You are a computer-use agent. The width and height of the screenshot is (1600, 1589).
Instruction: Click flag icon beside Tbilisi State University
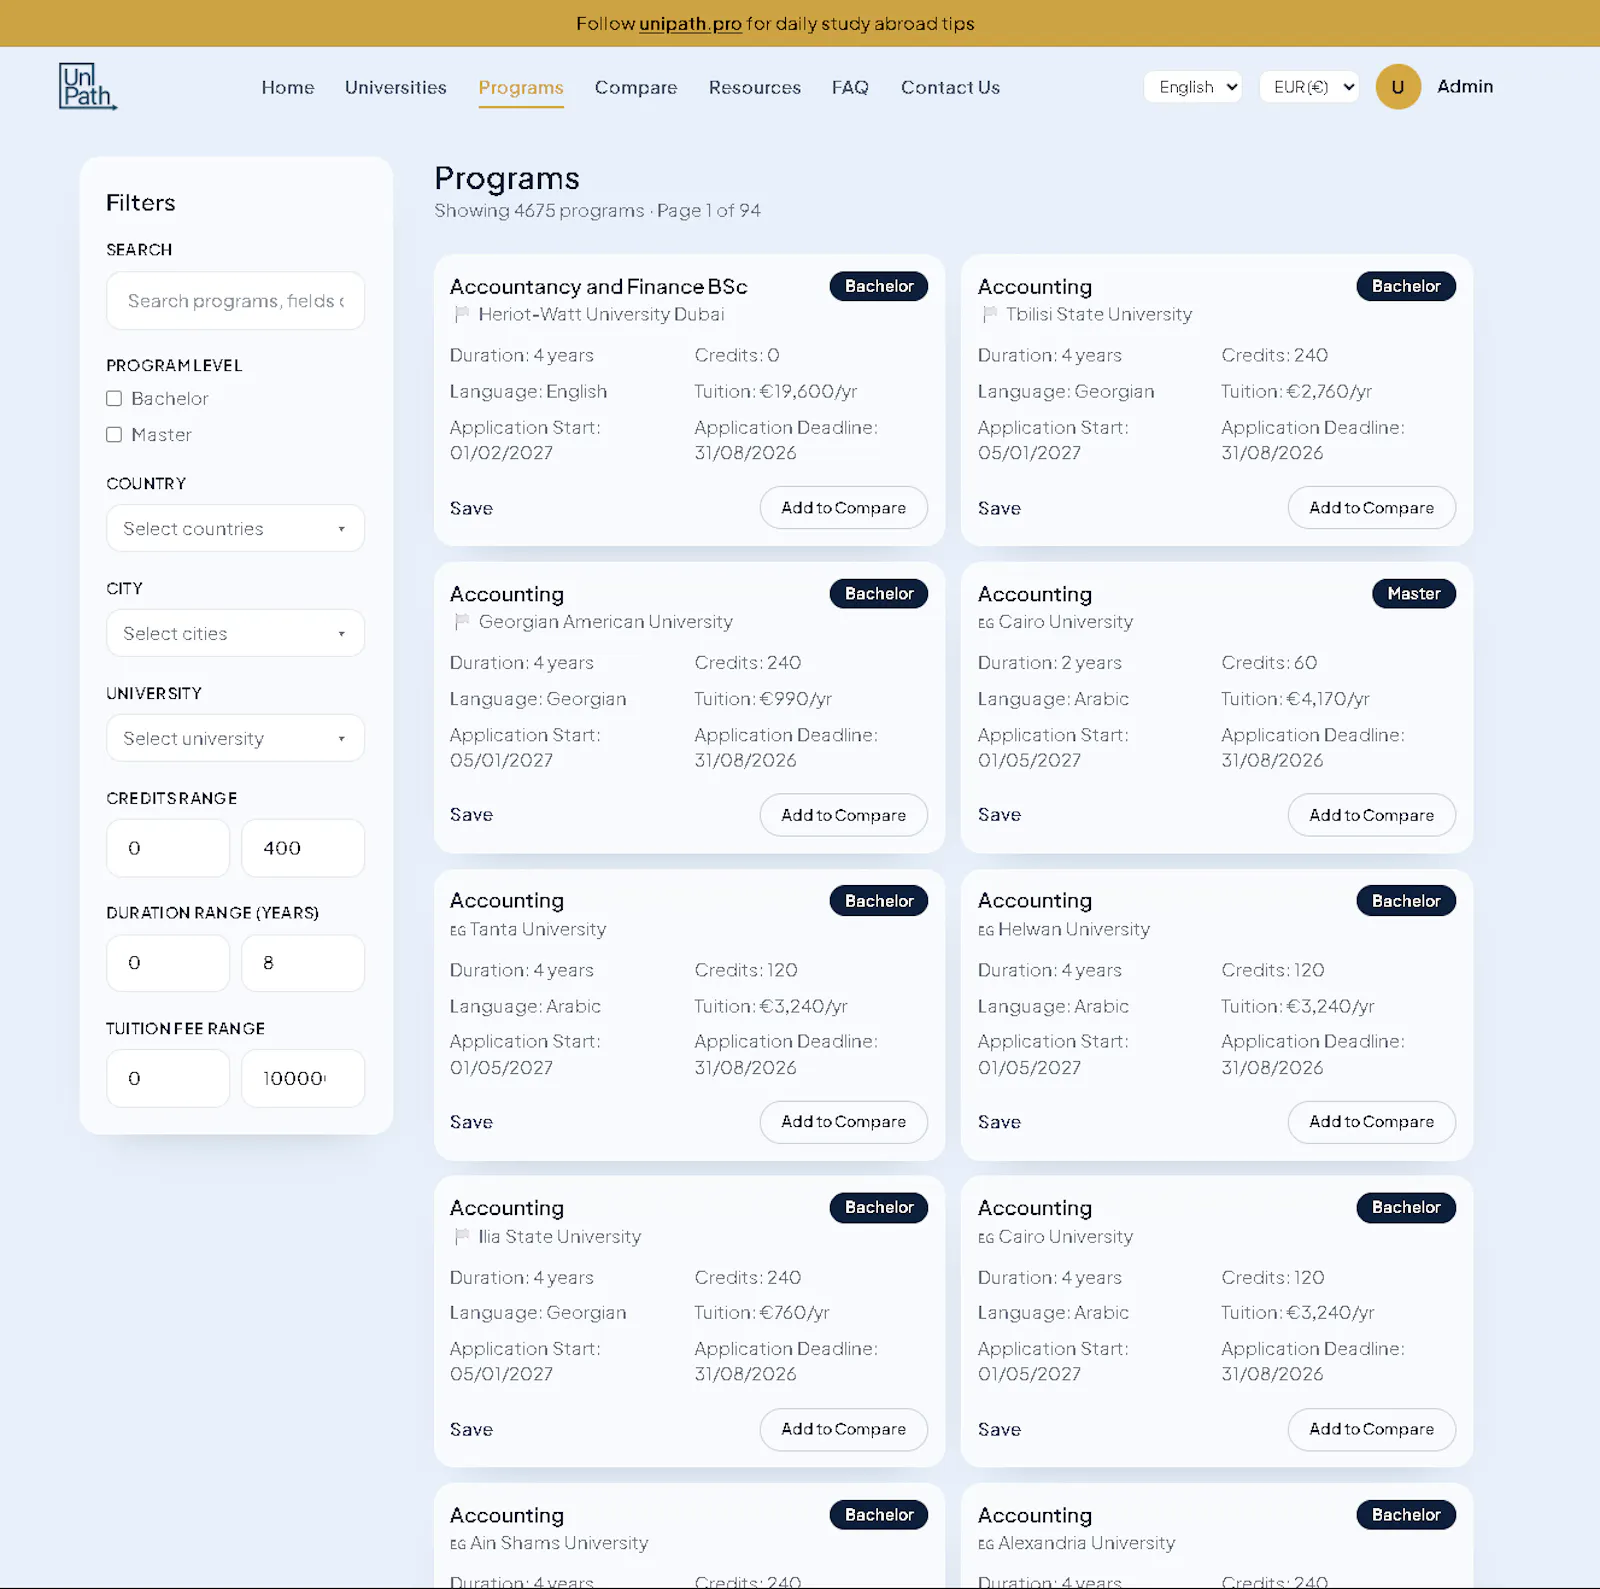point(990,314)
